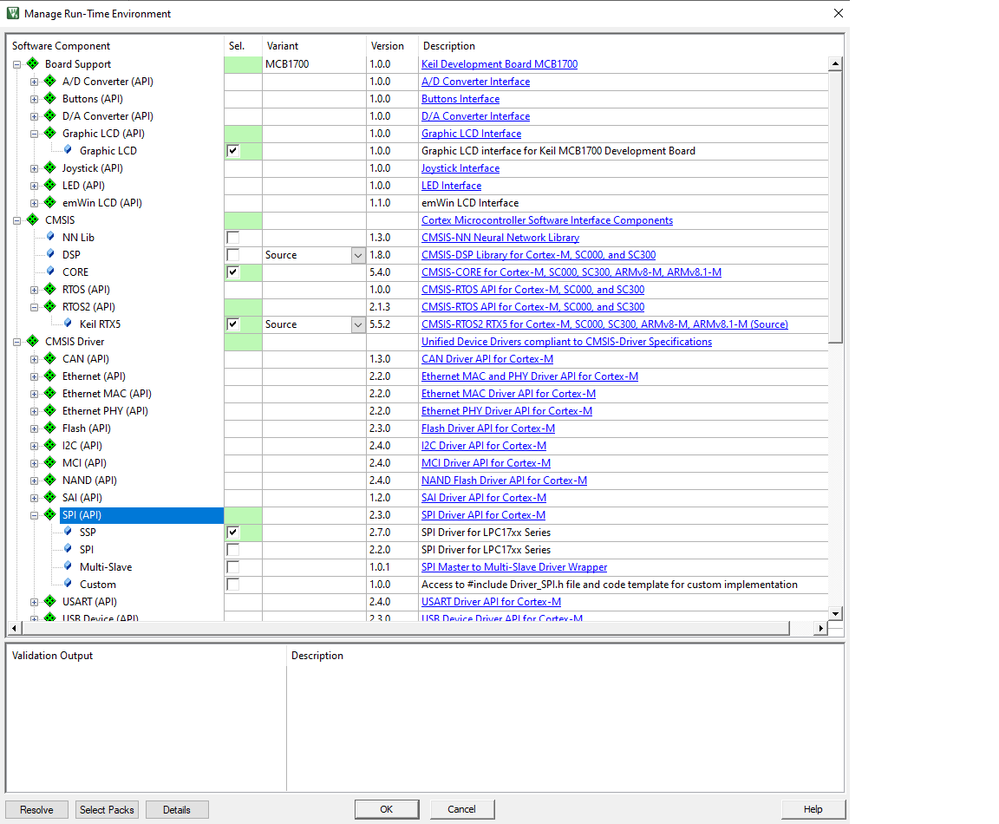
Task: Click the diamond icon next to A/D Converter (API)
Action: (50, 81)
